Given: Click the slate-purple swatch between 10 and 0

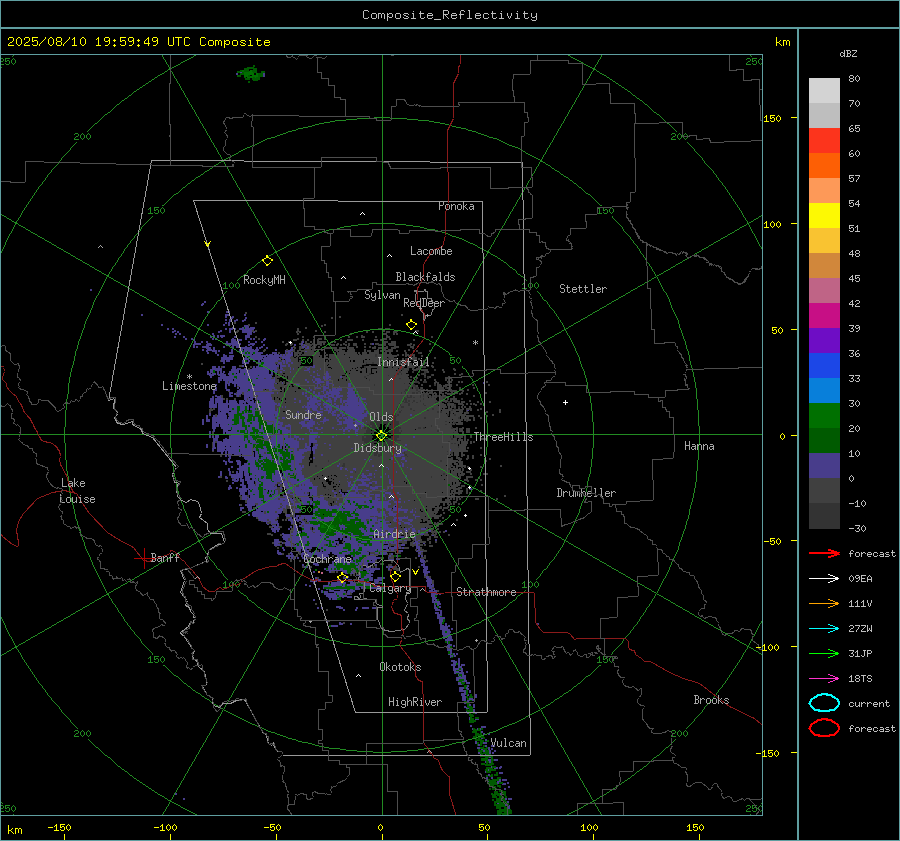Looking at the screenshot, I should pyautogui.click(x=824, y=466).
